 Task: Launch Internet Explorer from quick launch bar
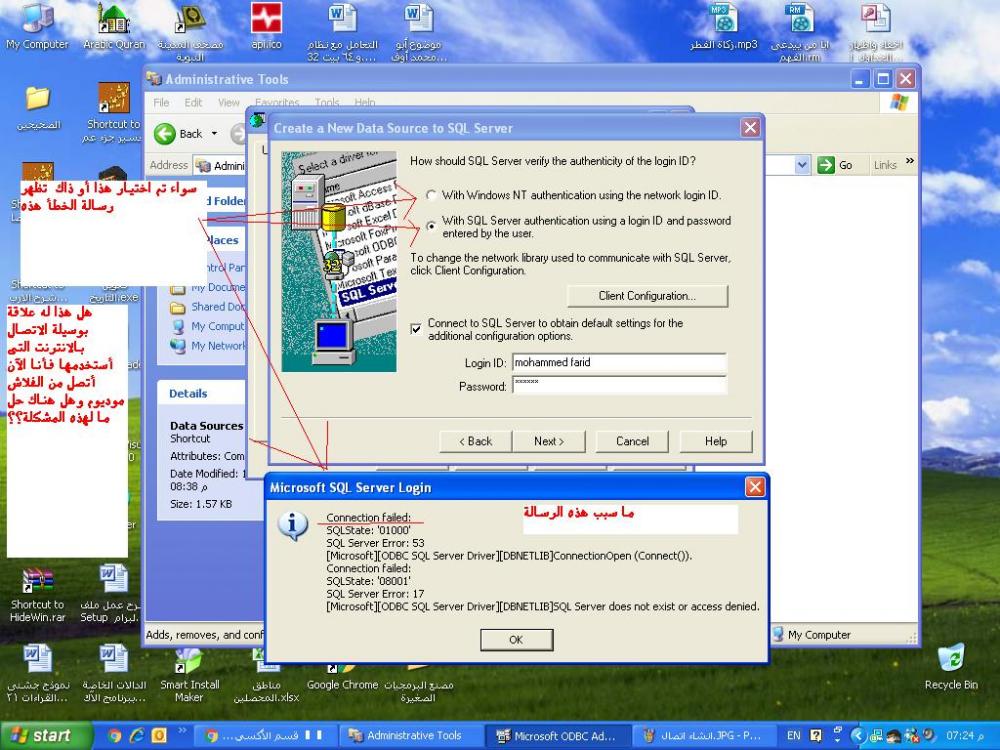(136, 735)
